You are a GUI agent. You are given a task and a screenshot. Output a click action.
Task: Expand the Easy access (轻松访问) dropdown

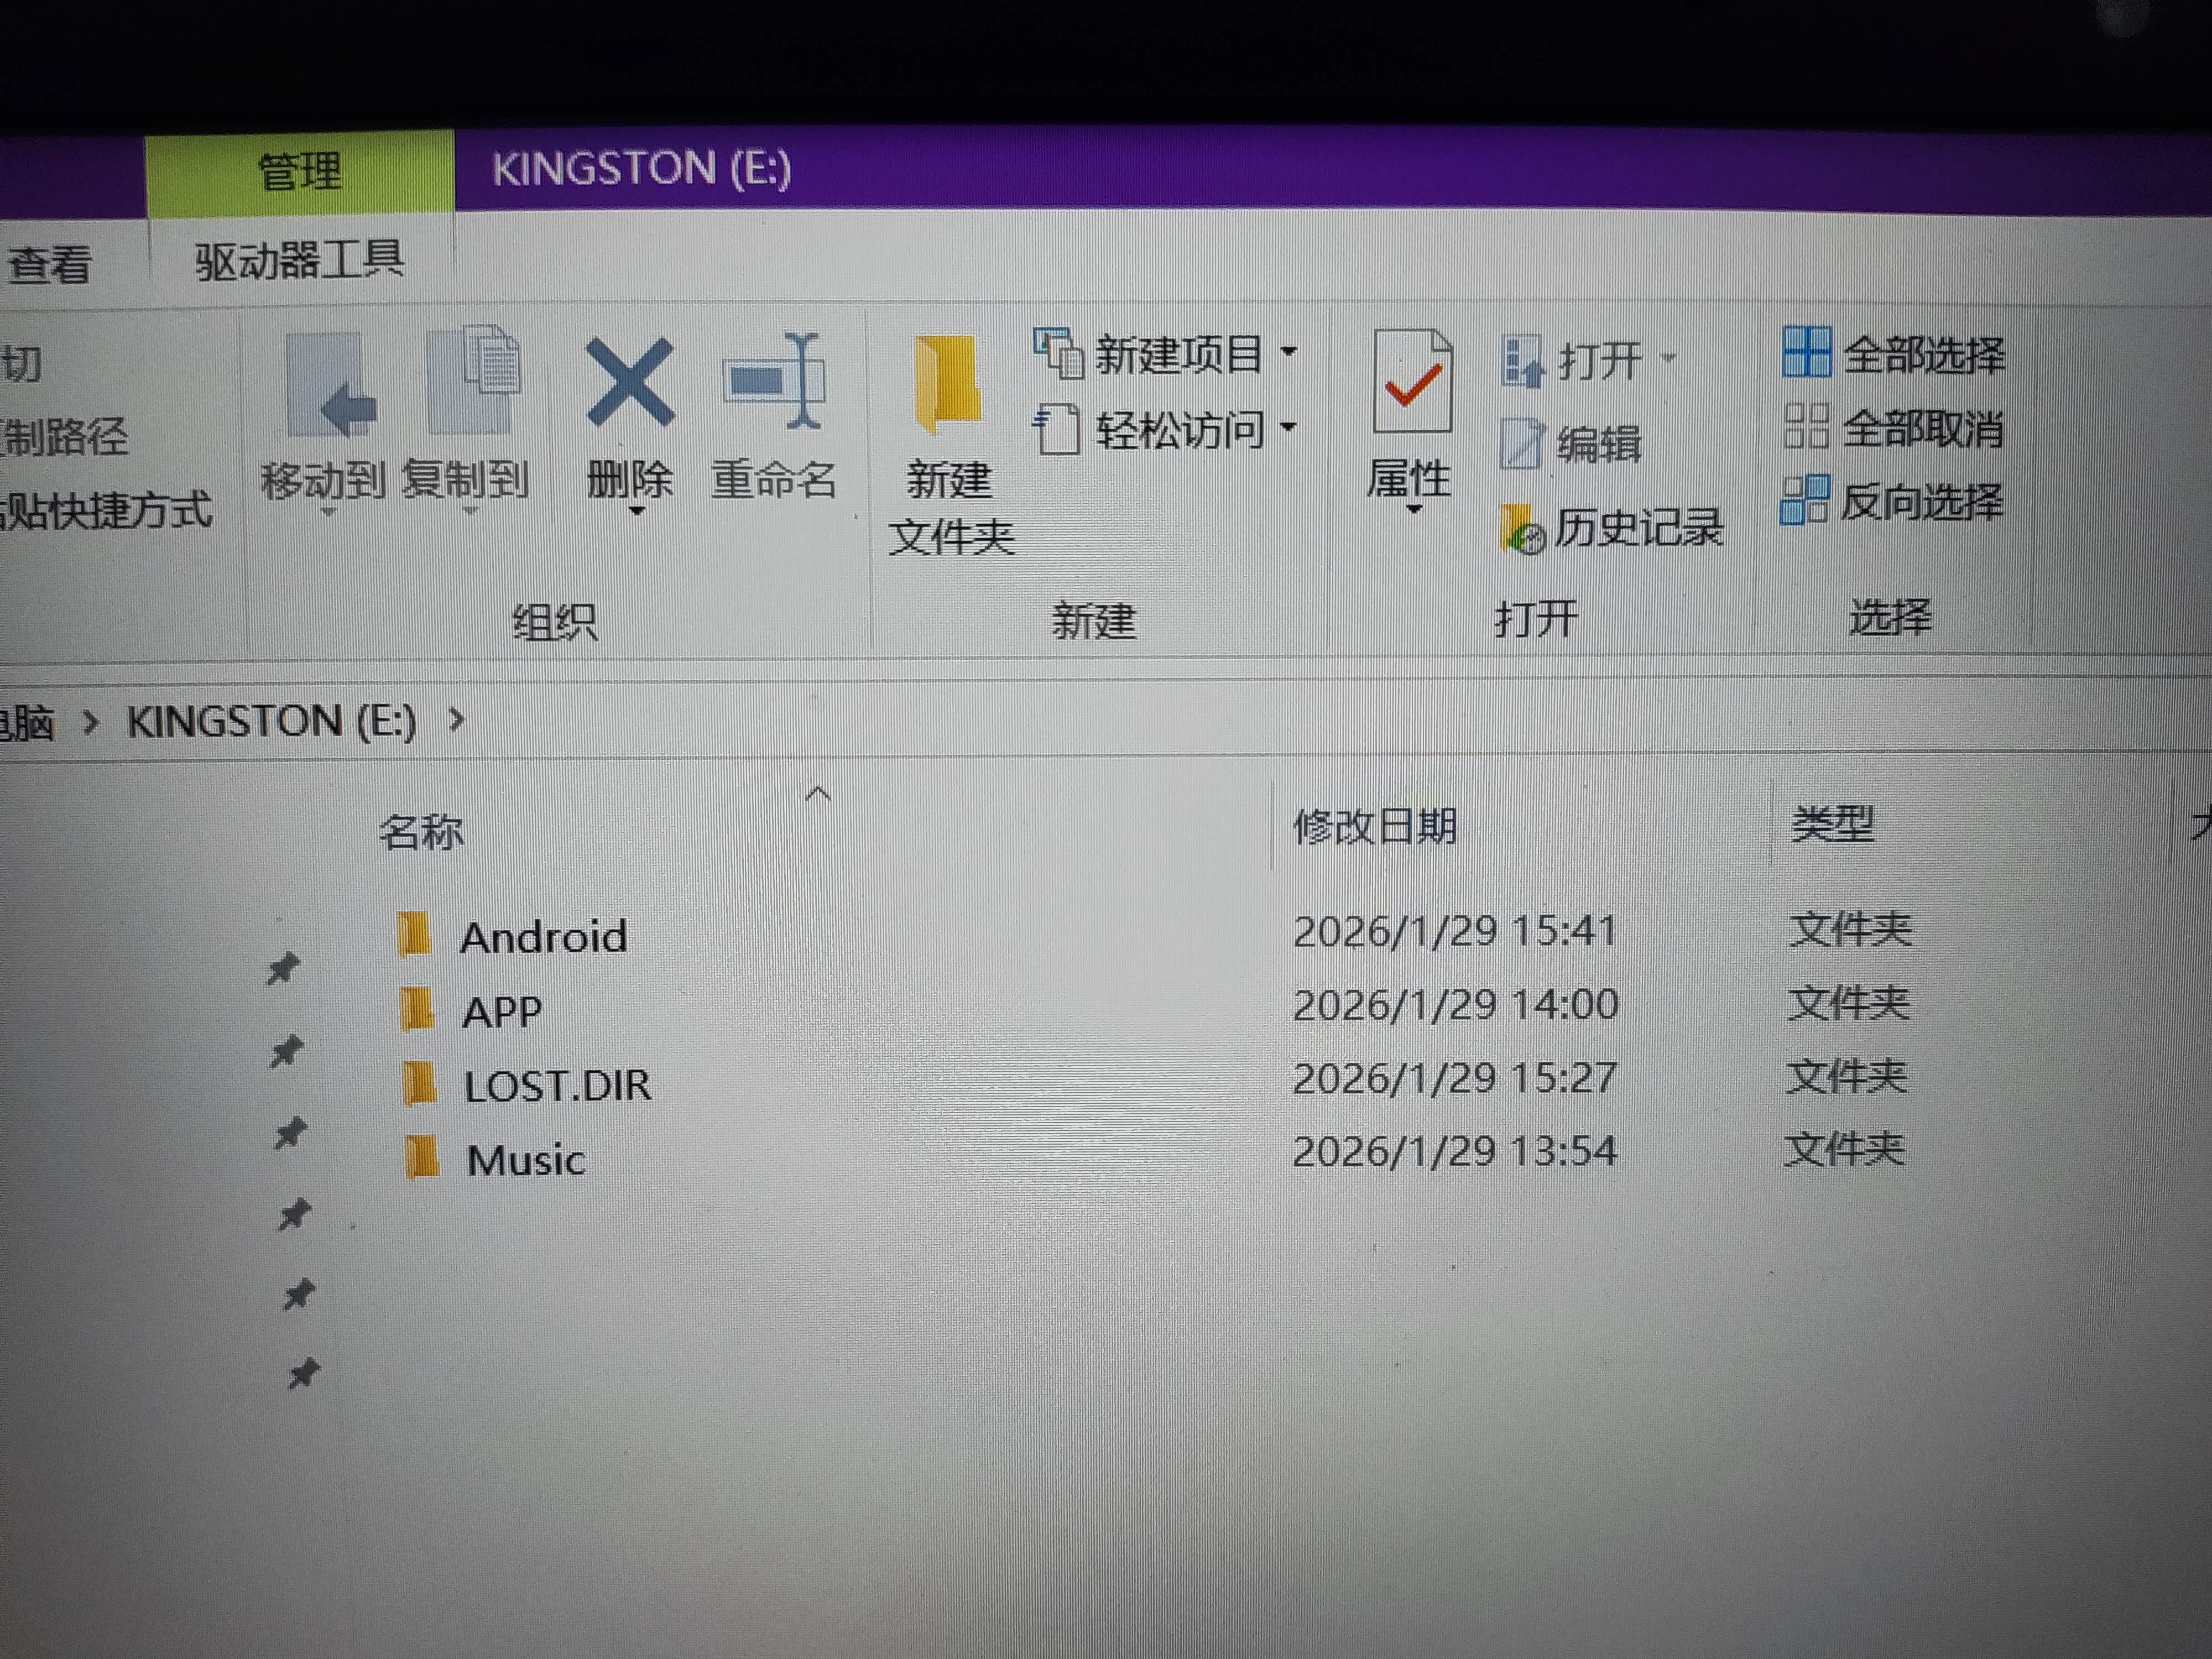coord(1289,428)
